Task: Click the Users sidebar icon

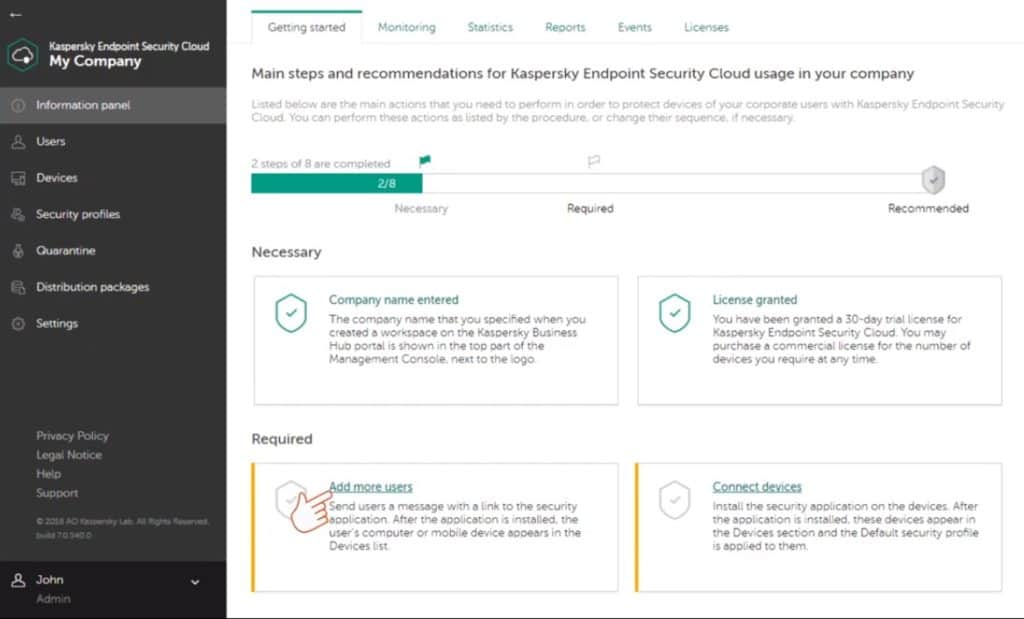Action: coord(18,142)
